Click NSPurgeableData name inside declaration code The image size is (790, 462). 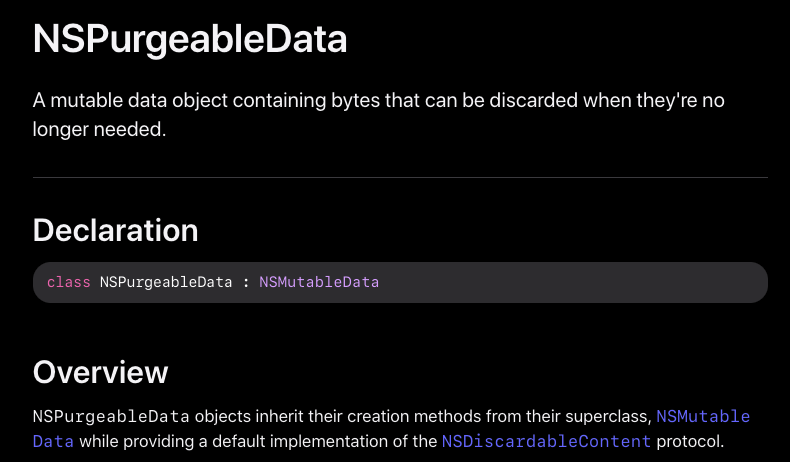click(x=166, y=283)
